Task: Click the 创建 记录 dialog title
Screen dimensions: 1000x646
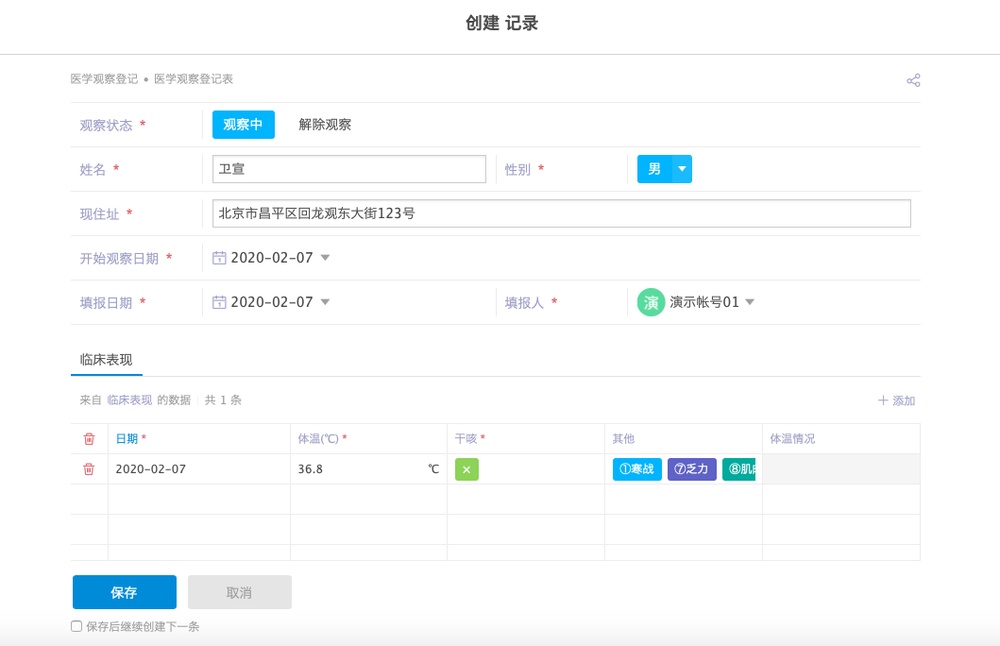Action: 502,24
